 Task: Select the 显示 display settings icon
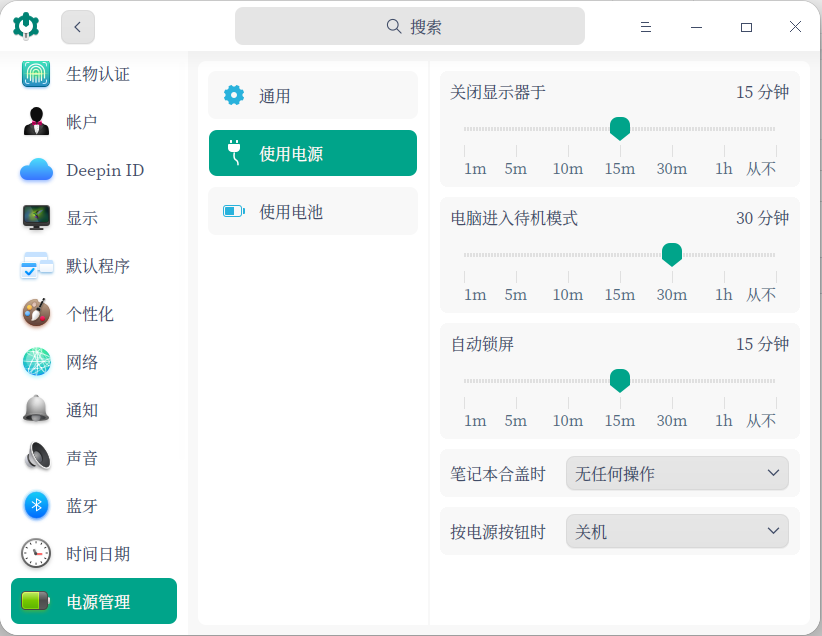click(36, 218)
